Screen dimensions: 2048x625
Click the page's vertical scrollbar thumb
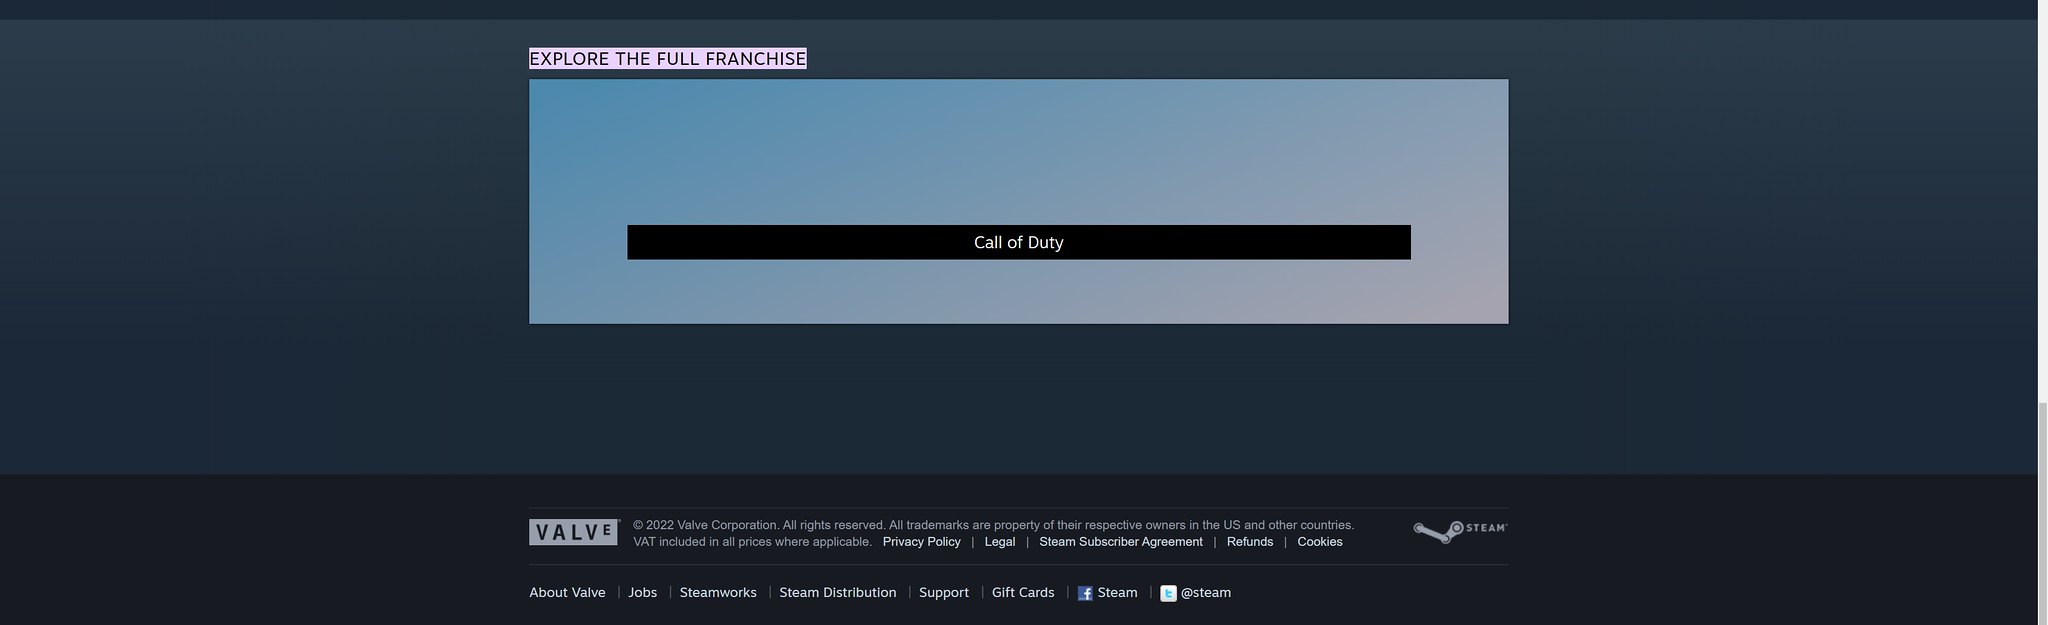2042,512
